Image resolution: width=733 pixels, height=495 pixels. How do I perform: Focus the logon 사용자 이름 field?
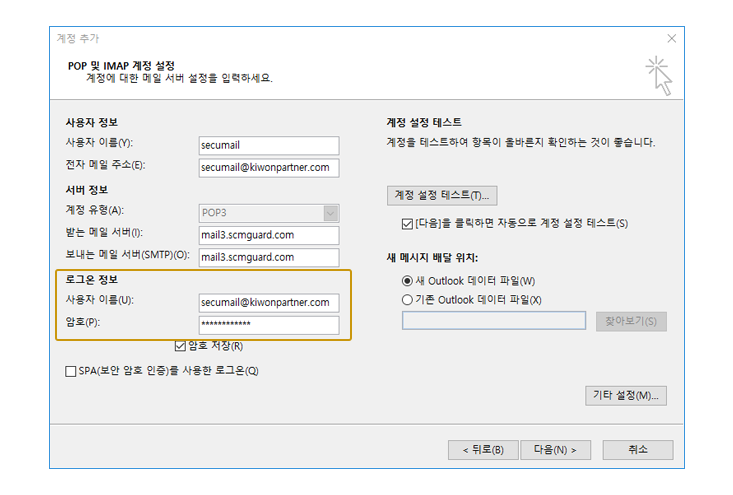(x=269, y=302)
